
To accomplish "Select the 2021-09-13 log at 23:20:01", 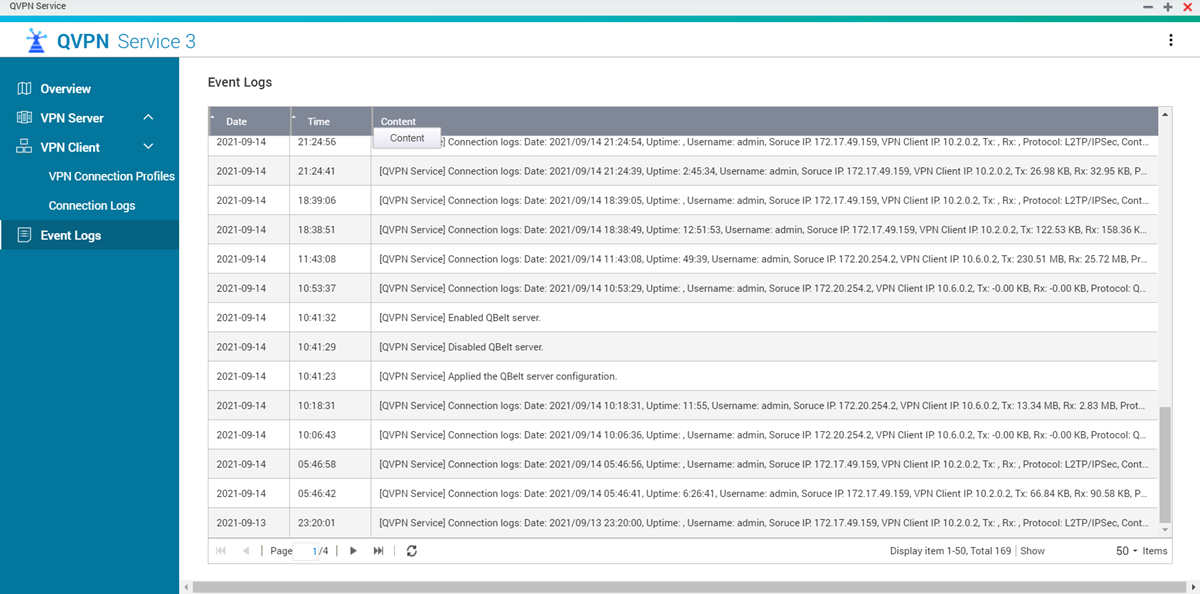I will click(683, 523).
